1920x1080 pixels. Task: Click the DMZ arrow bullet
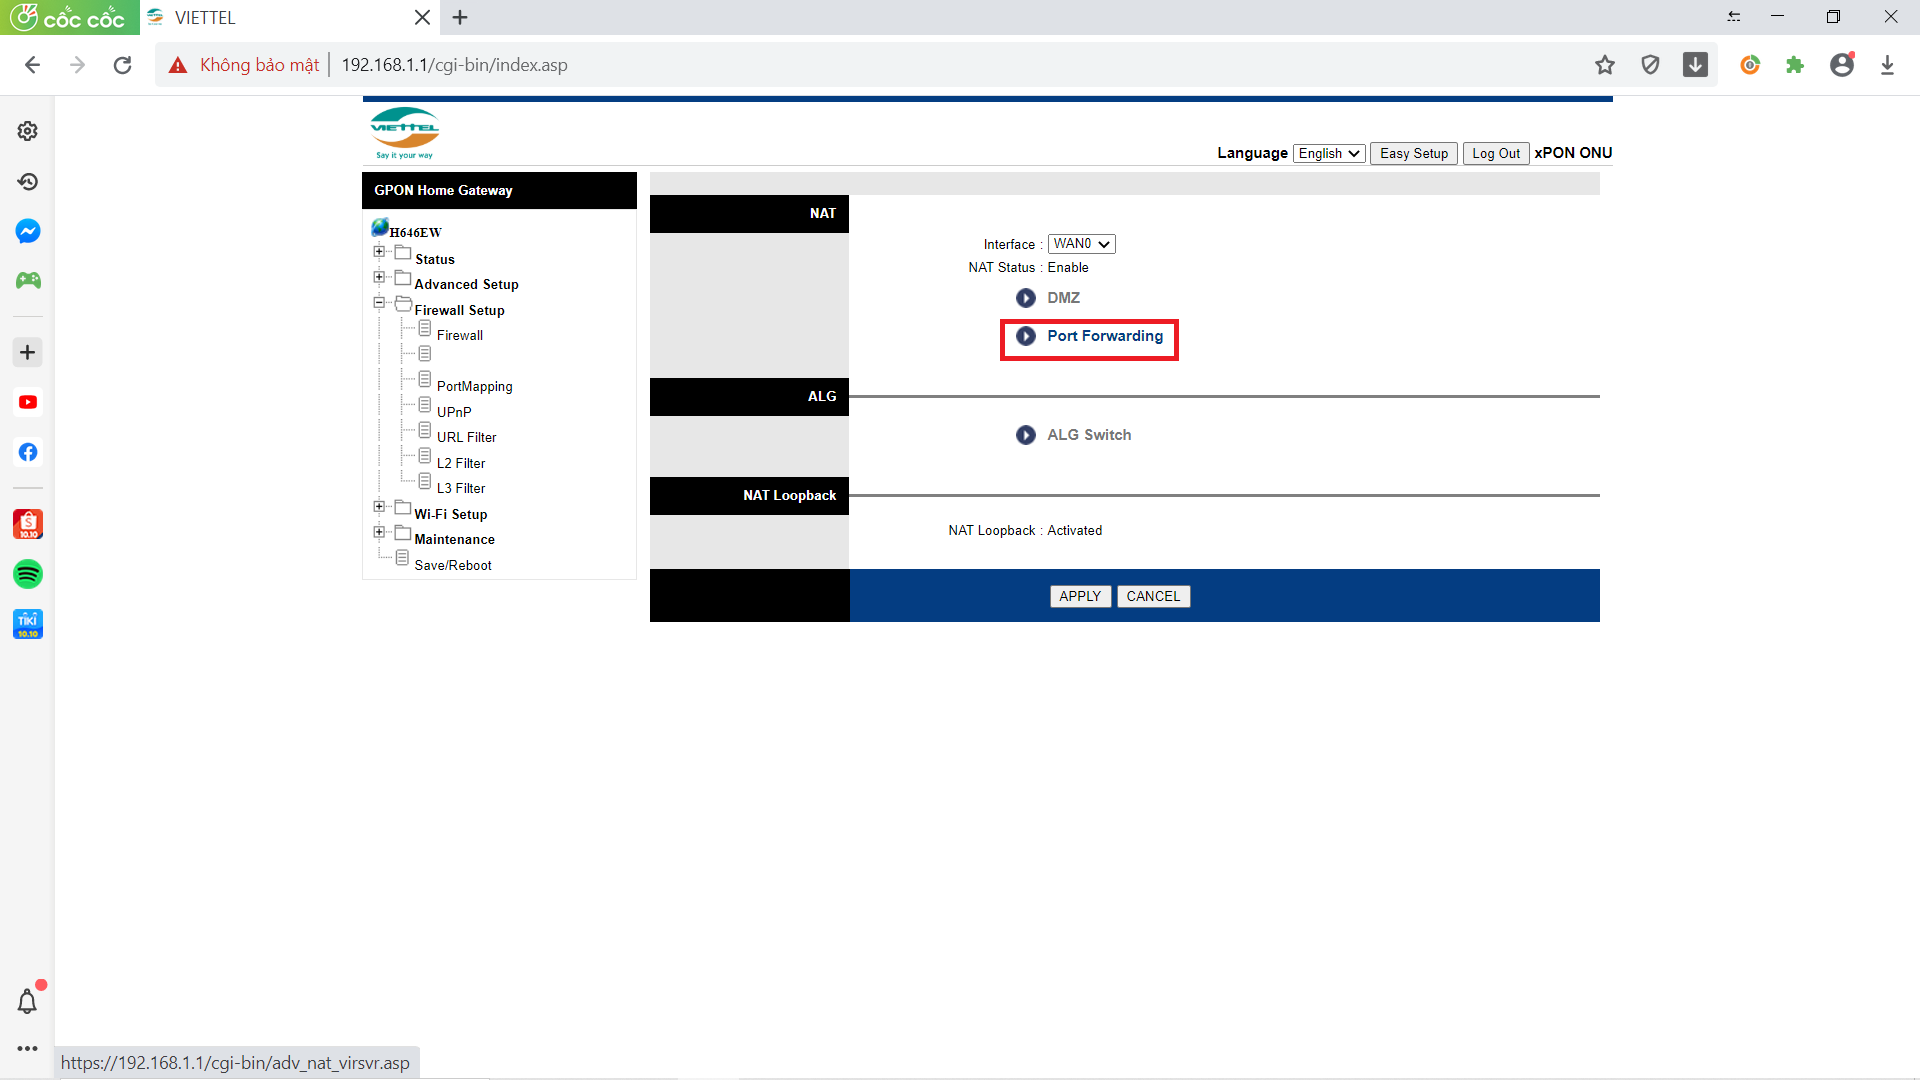point(1026,298)
